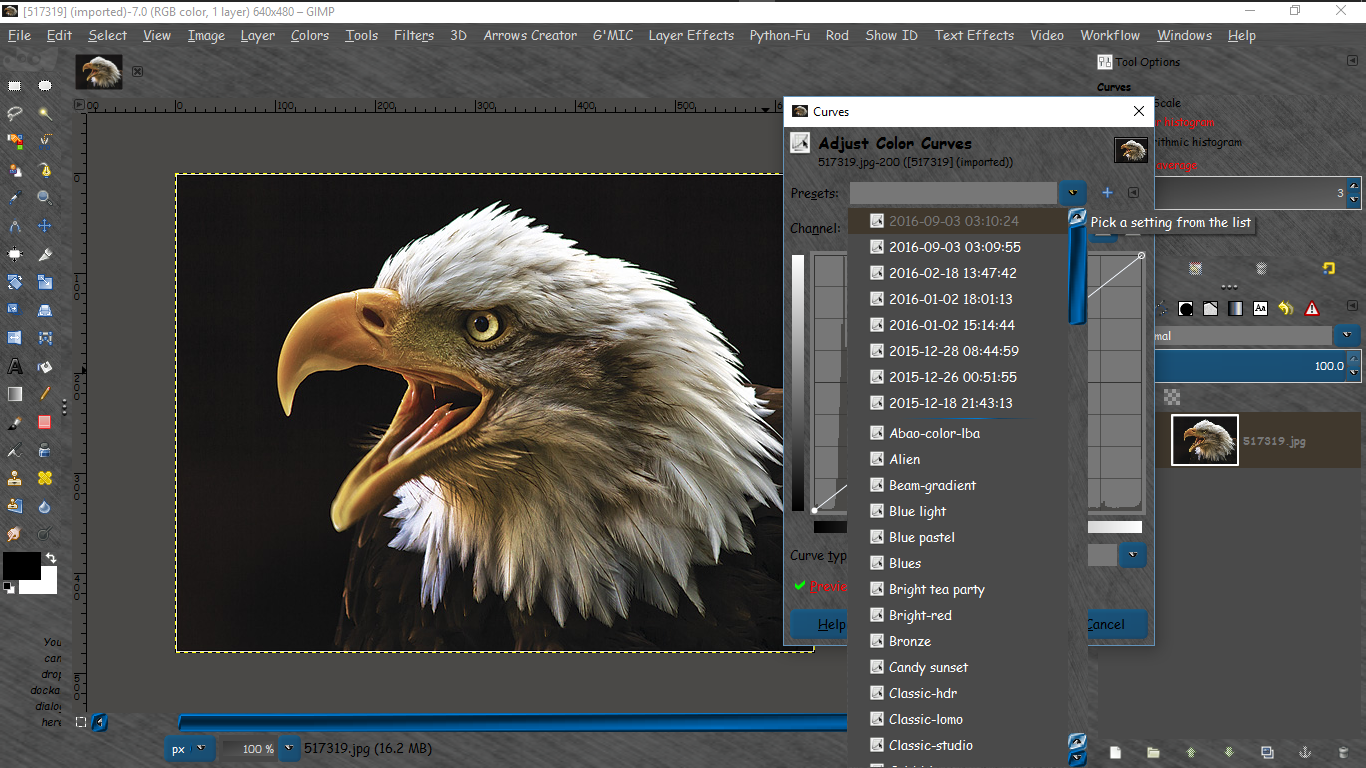The height and width of the screenshot is (768, 1366).
Task: Choose the Pencil tool
Action: pos(45,394)
